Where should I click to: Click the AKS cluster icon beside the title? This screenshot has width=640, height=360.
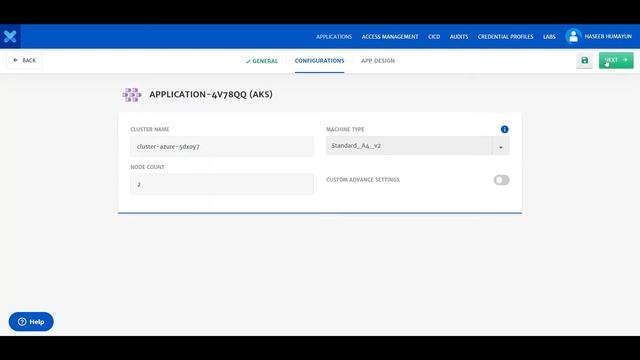(132, 95)
